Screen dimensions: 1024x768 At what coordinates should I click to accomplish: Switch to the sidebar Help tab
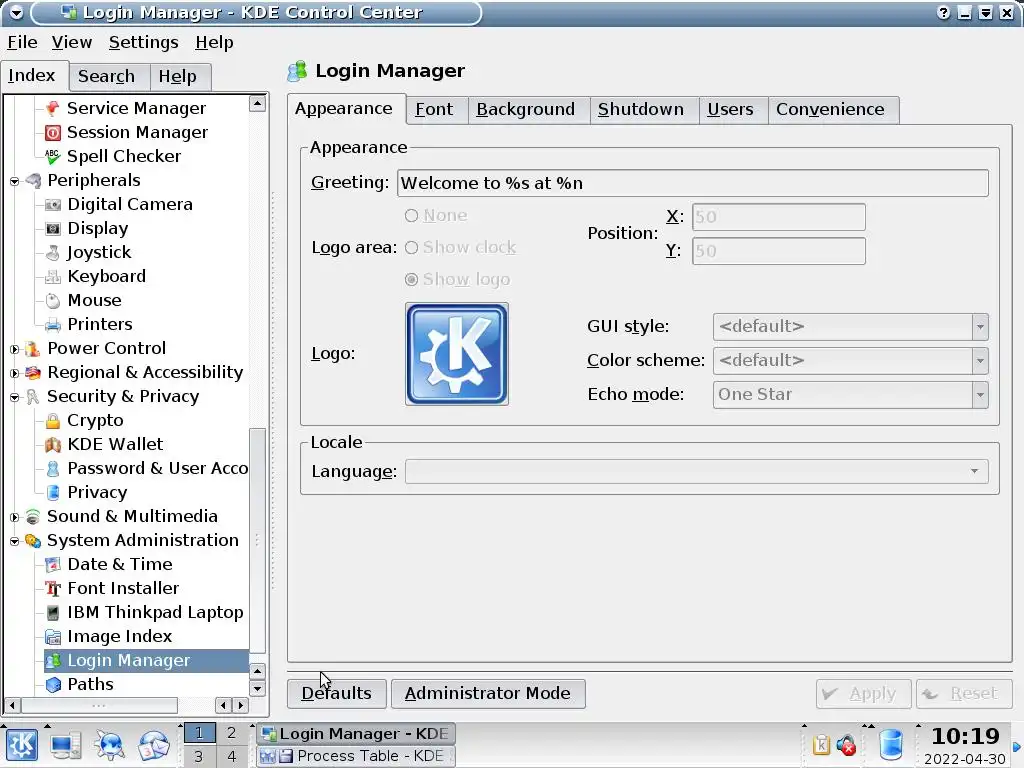coord(178,76)
